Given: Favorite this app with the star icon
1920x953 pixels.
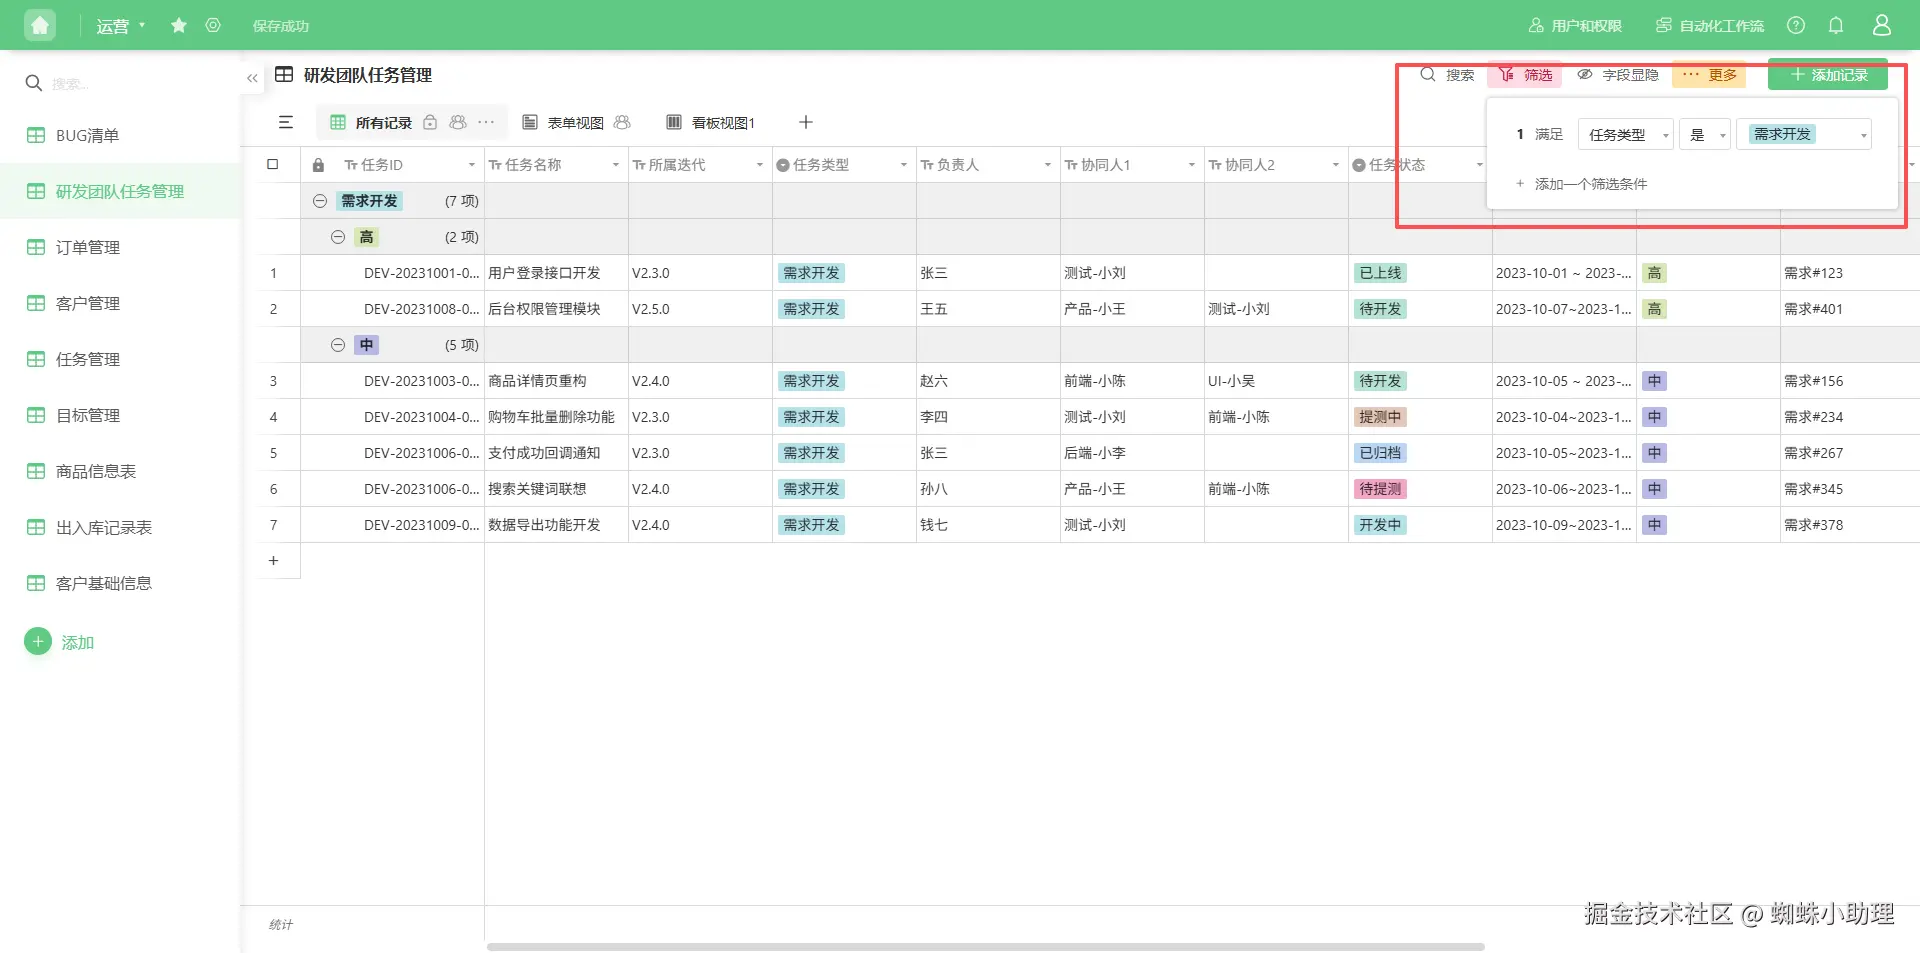Looking at the screenshot, I should 179,25.
